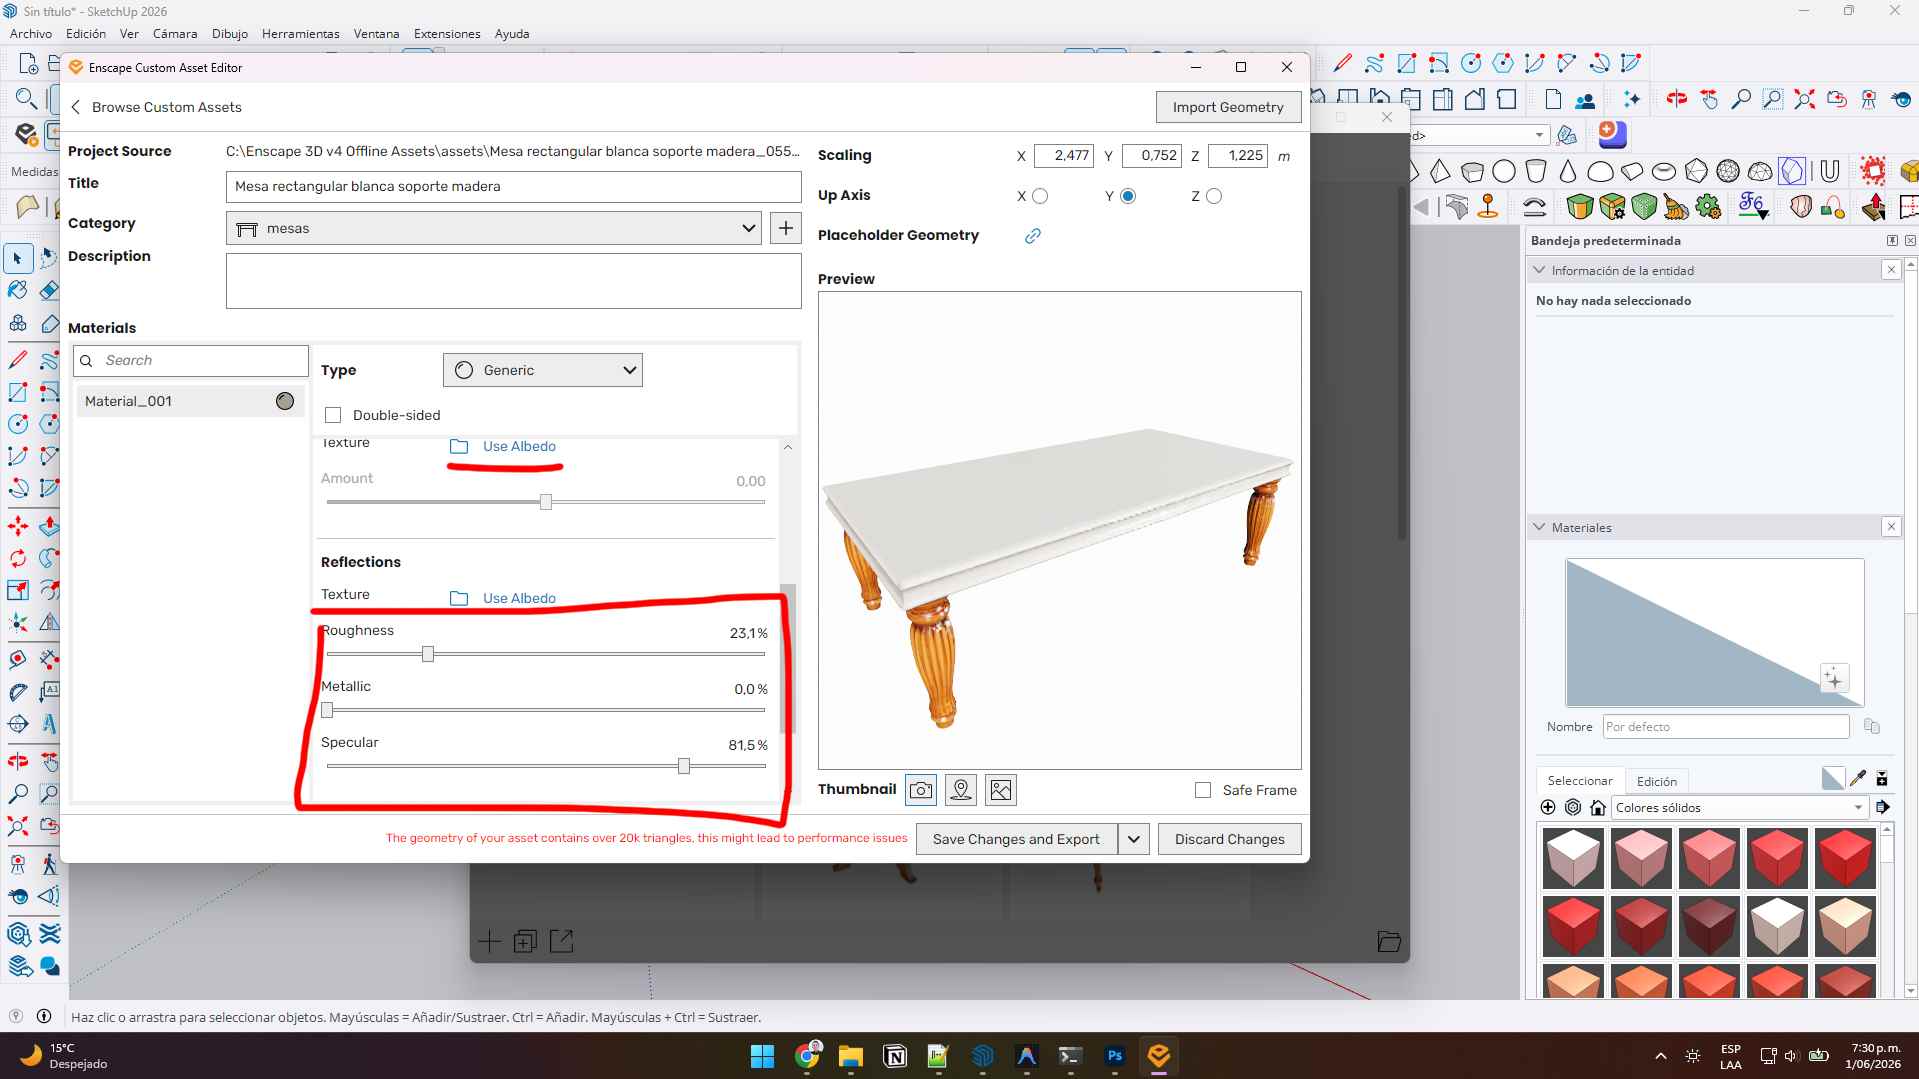Select the Rotate tool in left toolbar
Image resolution: width=1919 pixels, height=1079 pixels.
click(17, 558)
